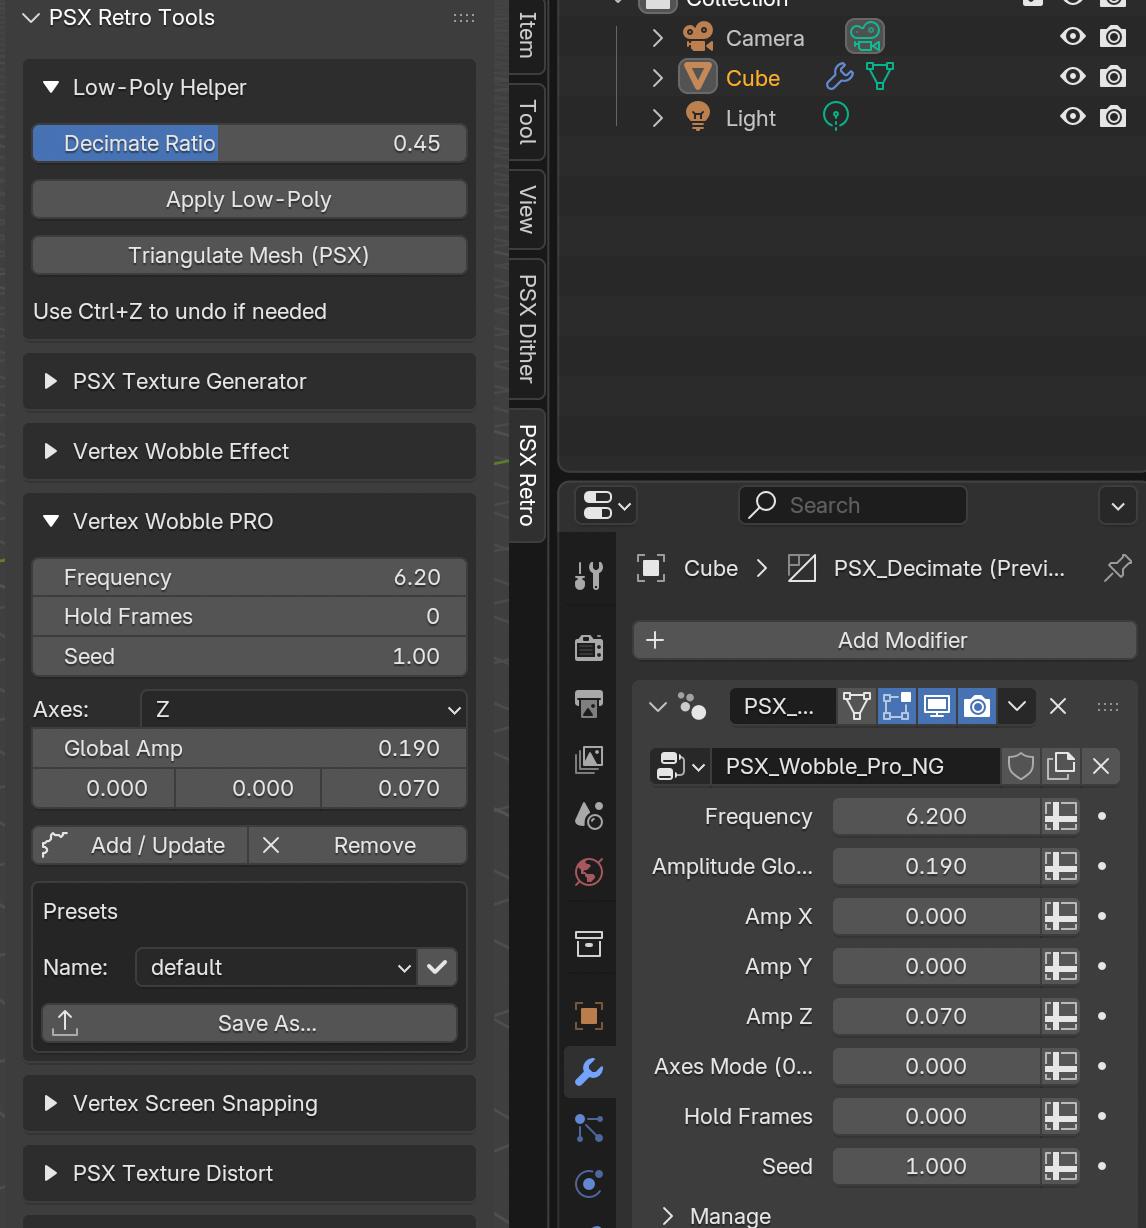
Task: Open the Tool properties tab icon
Action: [x=589, y=575]
